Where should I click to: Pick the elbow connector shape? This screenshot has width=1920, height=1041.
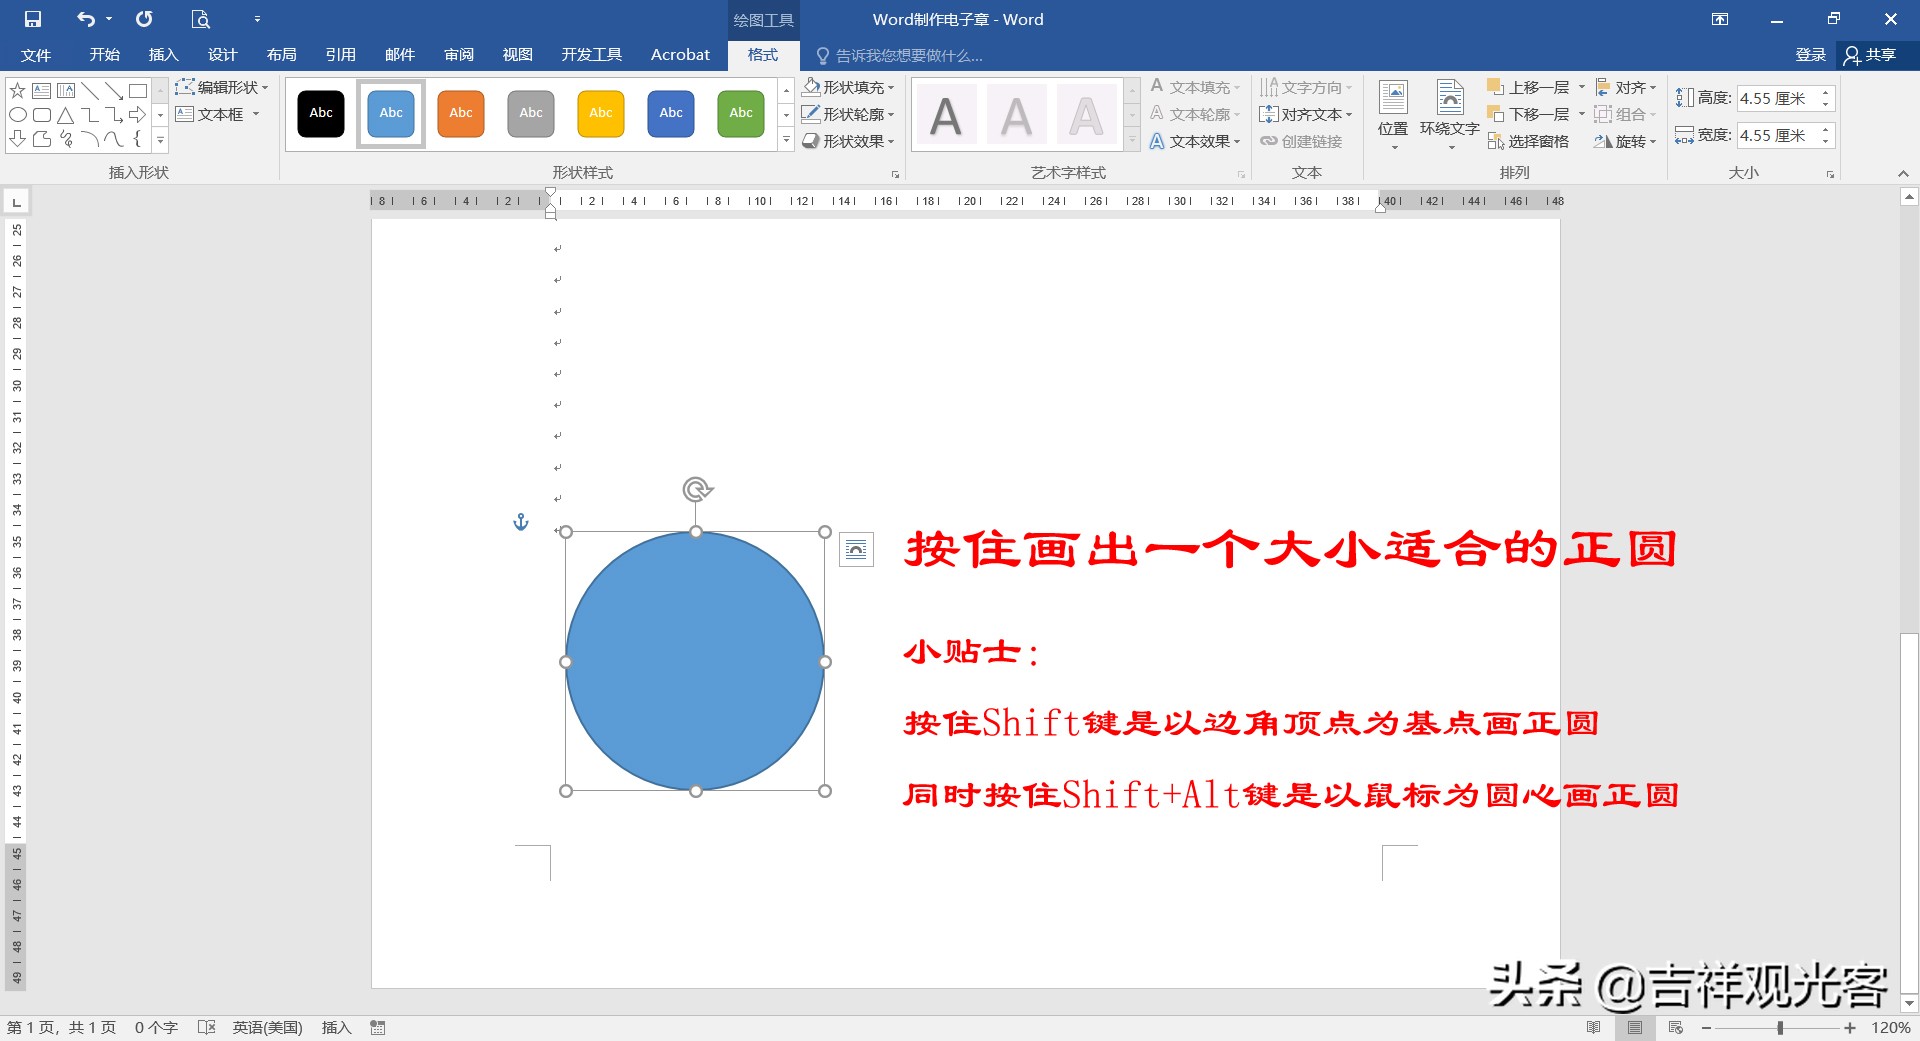90,115
